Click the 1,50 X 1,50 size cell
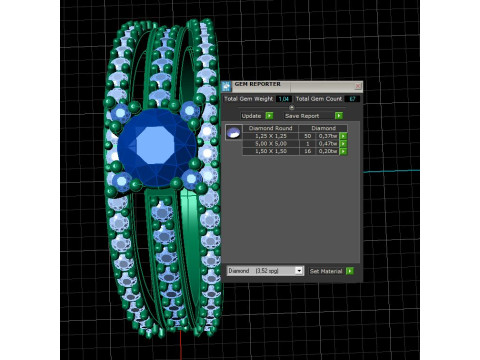Screen dimensions: 480x360 pos(270,151)
